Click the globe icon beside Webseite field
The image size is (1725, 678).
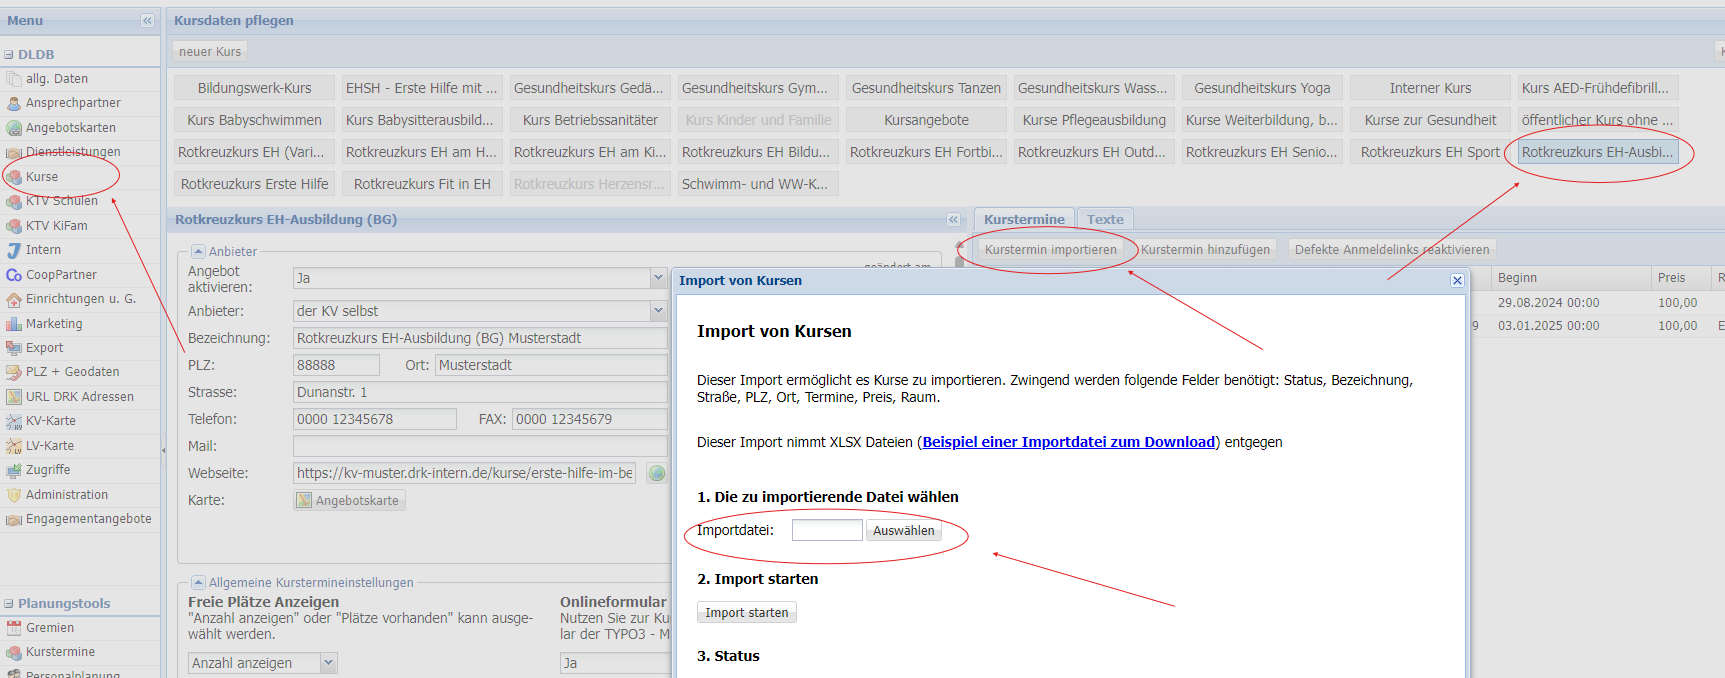[657, 473]
